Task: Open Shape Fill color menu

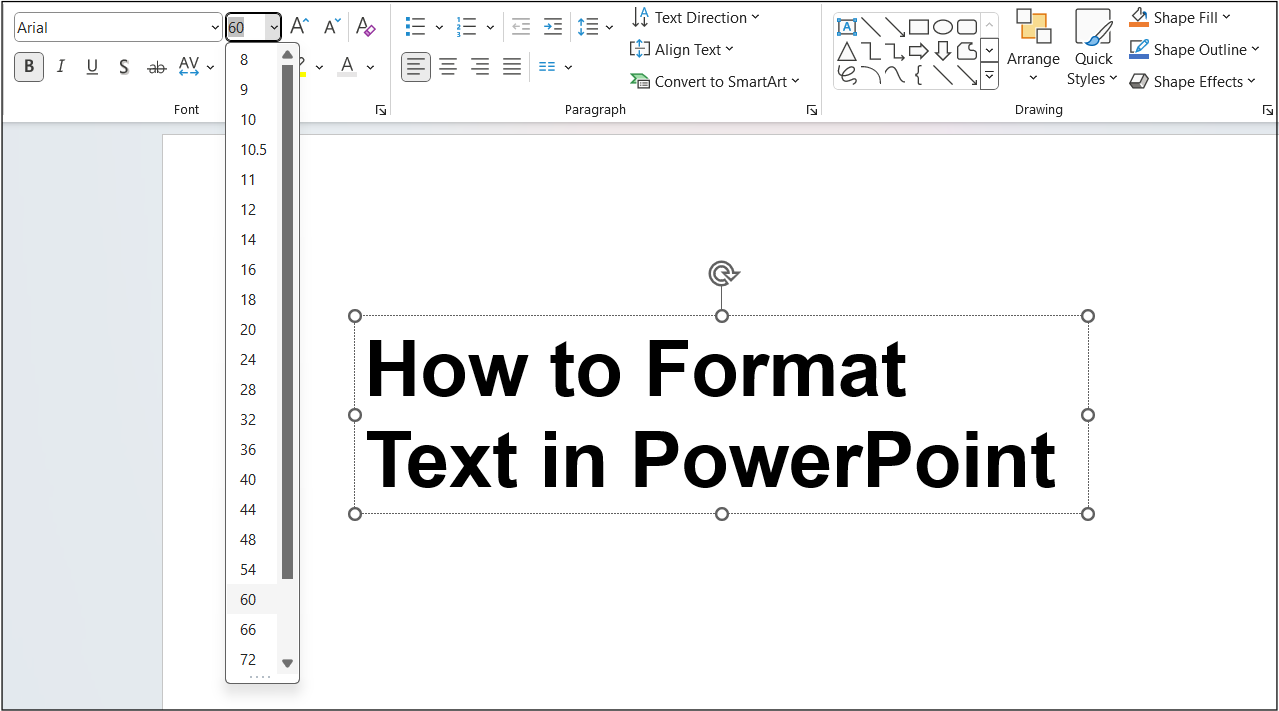Action: click(x=1180, y=17)
